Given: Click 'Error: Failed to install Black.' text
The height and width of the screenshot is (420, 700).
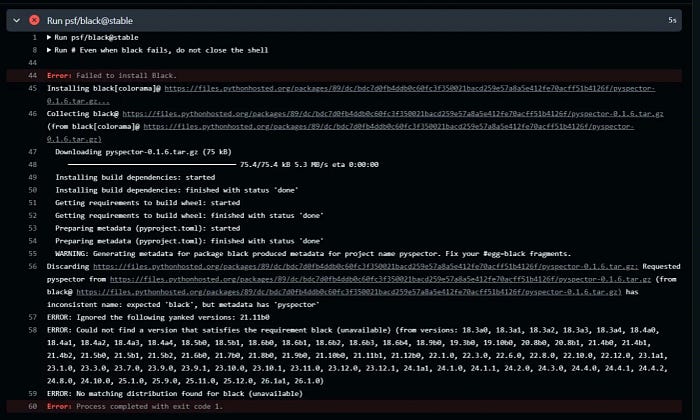Looking at the screenshot, I should (x=112, y=75).
